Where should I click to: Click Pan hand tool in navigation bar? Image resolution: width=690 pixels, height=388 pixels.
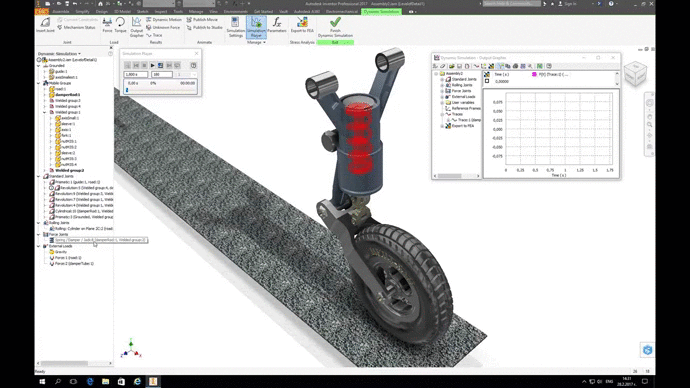(650, 116)
